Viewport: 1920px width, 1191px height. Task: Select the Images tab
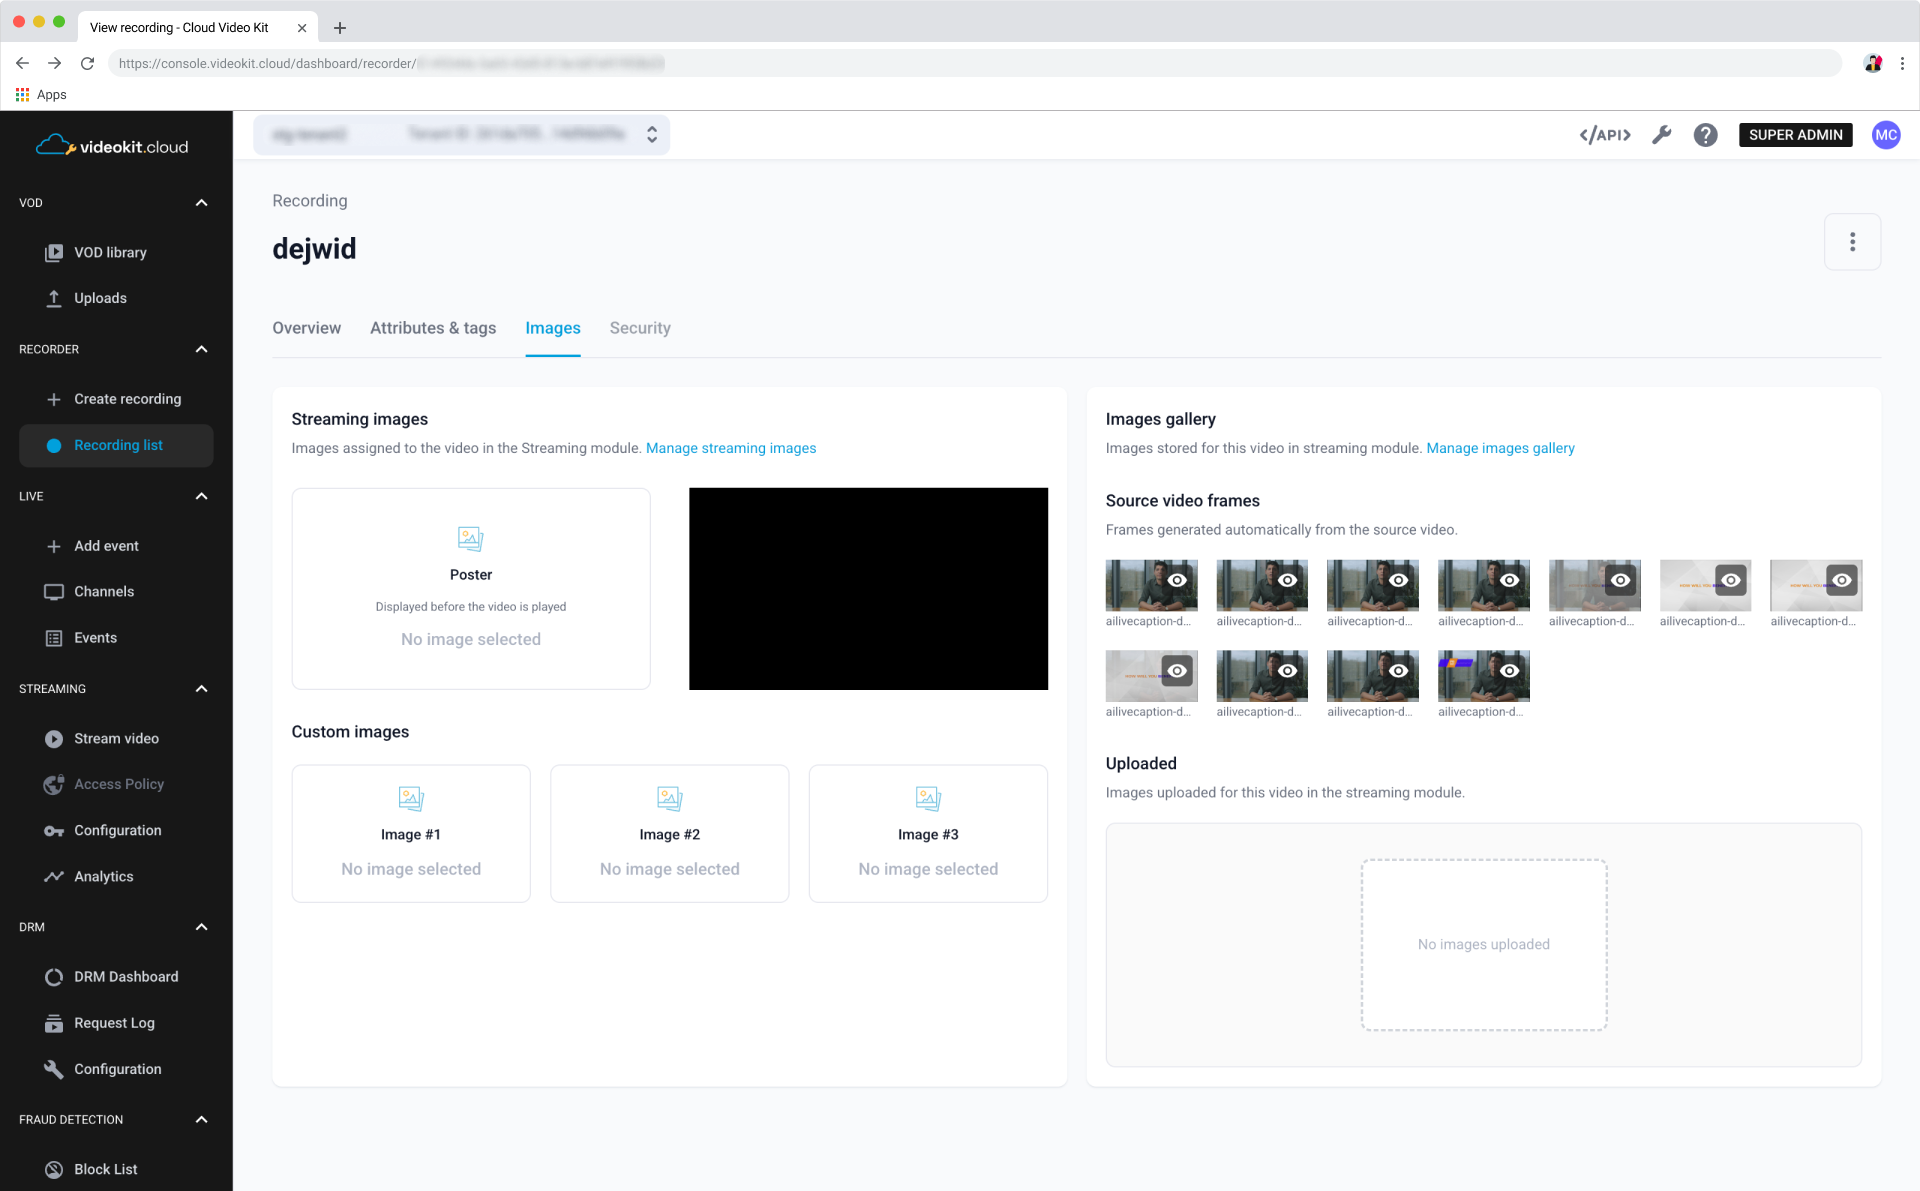tap(553, 328)
